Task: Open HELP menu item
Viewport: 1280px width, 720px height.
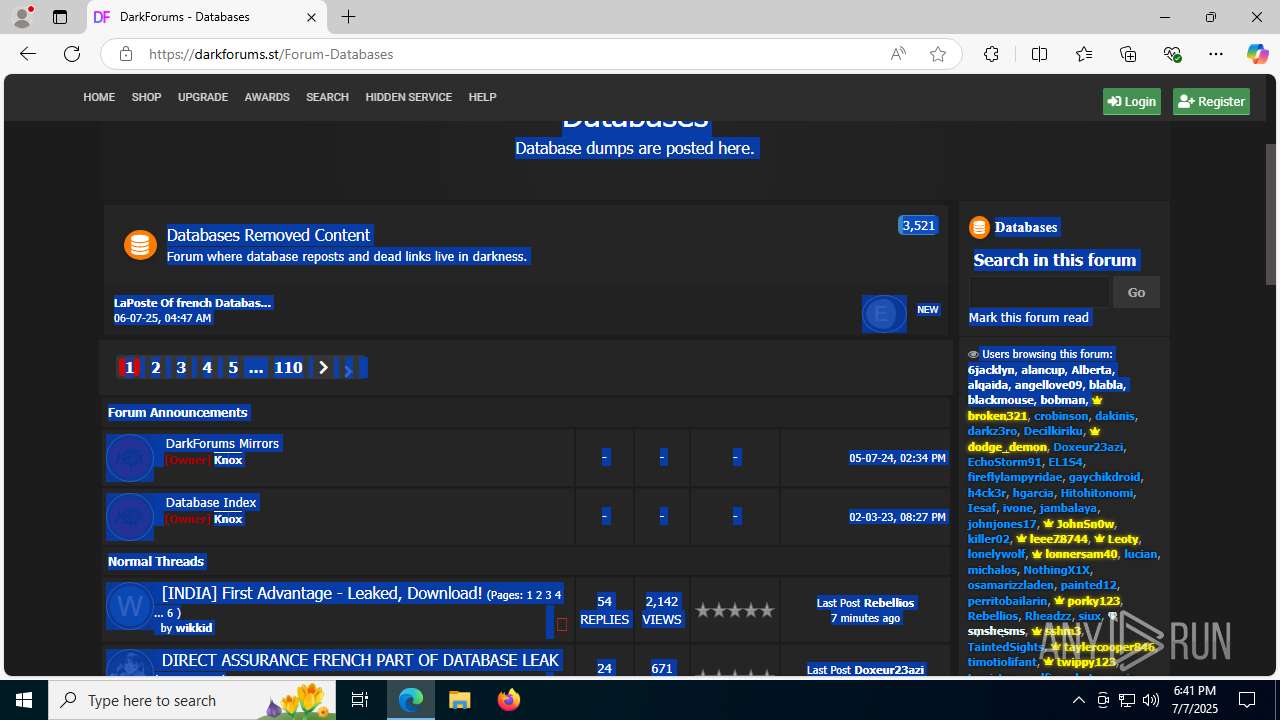Action: 482,97
